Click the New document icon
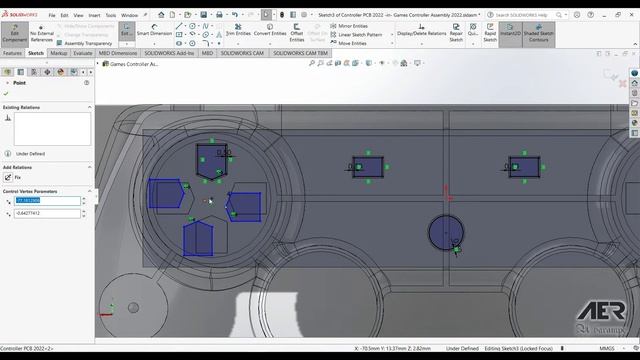 click(x=173, y=15)
